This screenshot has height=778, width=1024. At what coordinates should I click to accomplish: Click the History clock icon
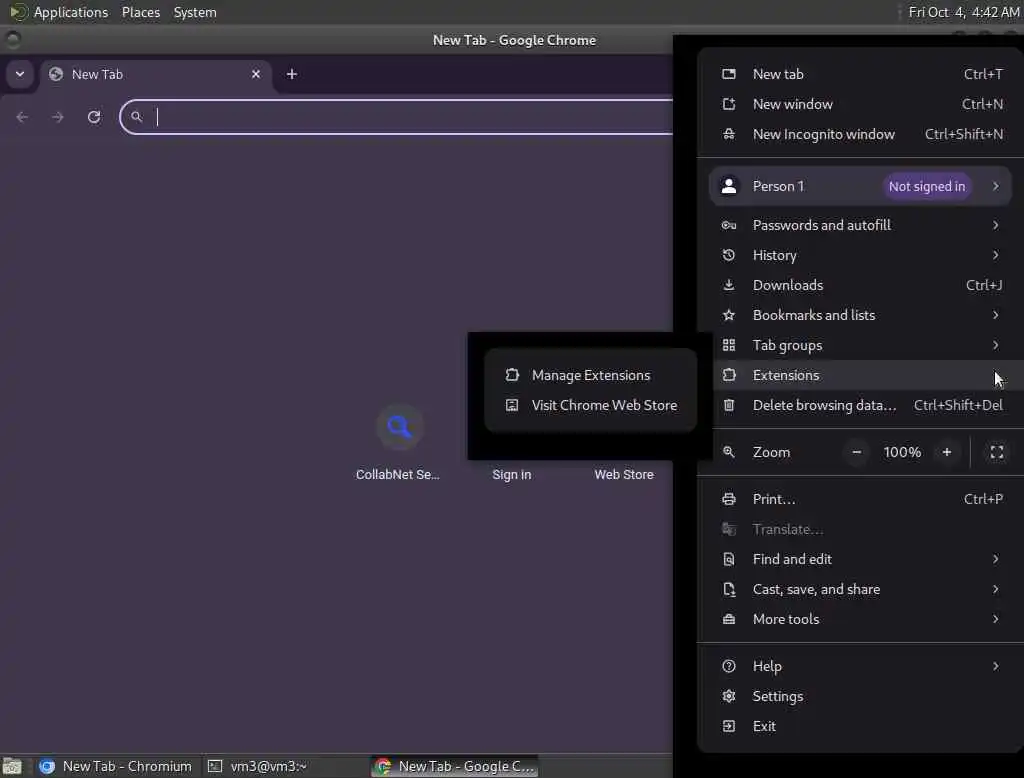[x=729, y=255]
